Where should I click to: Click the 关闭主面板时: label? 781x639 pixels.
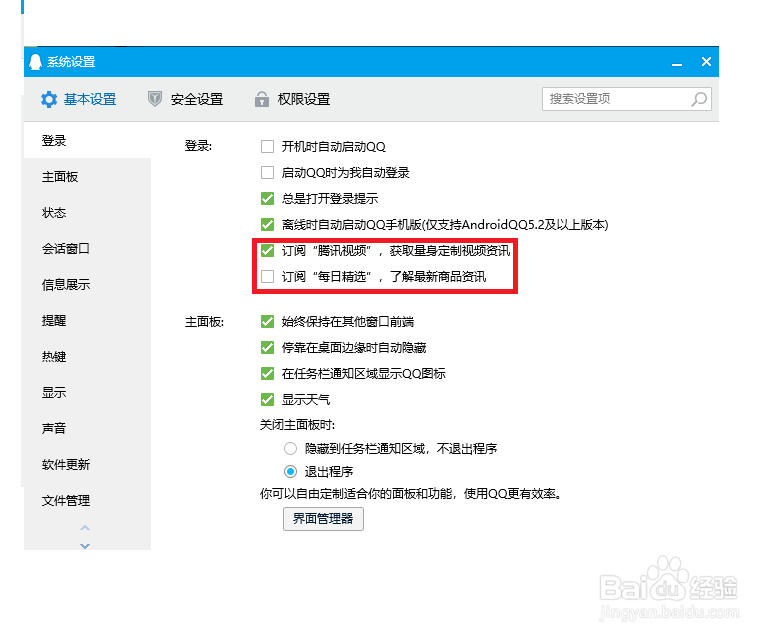297,425
